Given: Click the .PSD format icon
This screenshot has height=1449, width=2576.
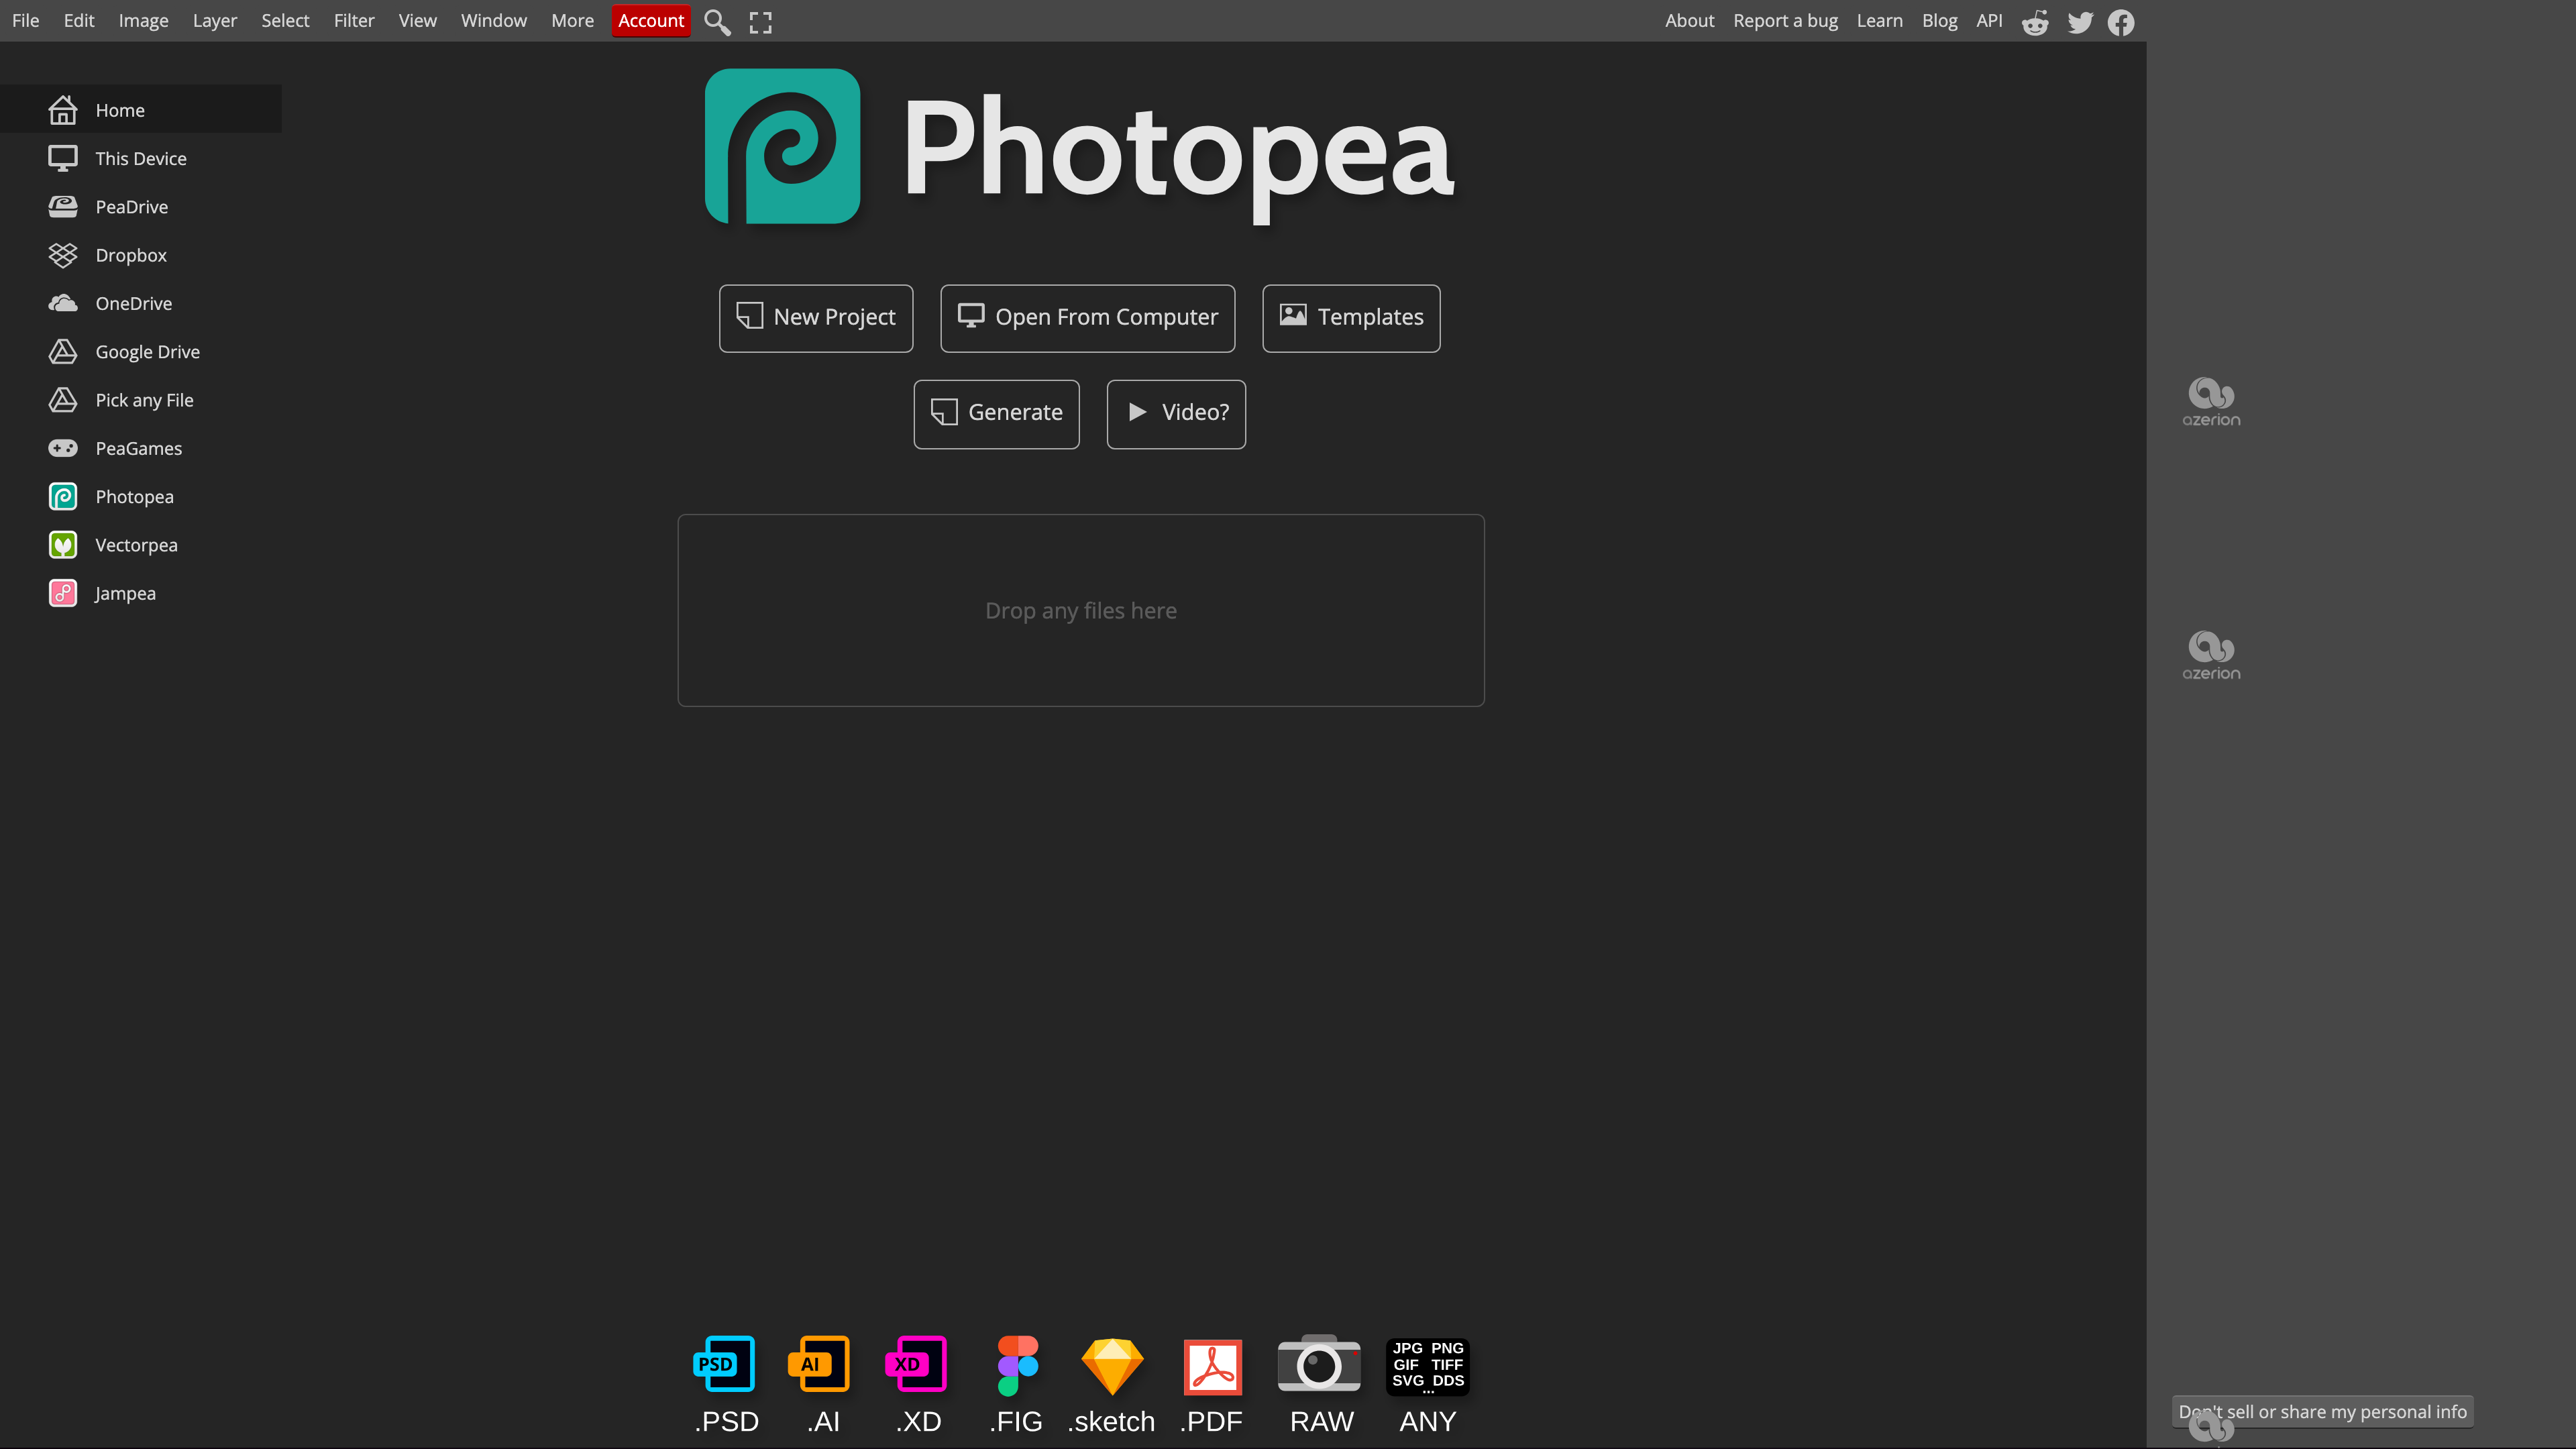Looking at the screenshot, I should (724, 1364).
